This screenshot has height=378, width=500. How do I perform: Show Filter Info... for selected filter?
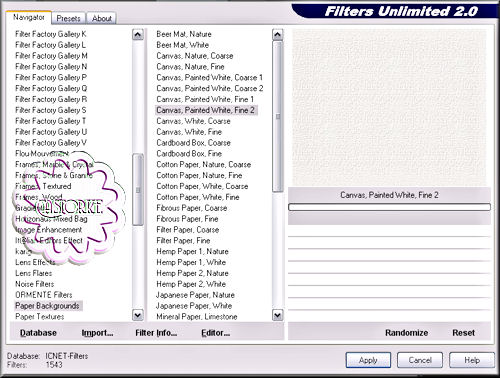(x=156, y=333)
